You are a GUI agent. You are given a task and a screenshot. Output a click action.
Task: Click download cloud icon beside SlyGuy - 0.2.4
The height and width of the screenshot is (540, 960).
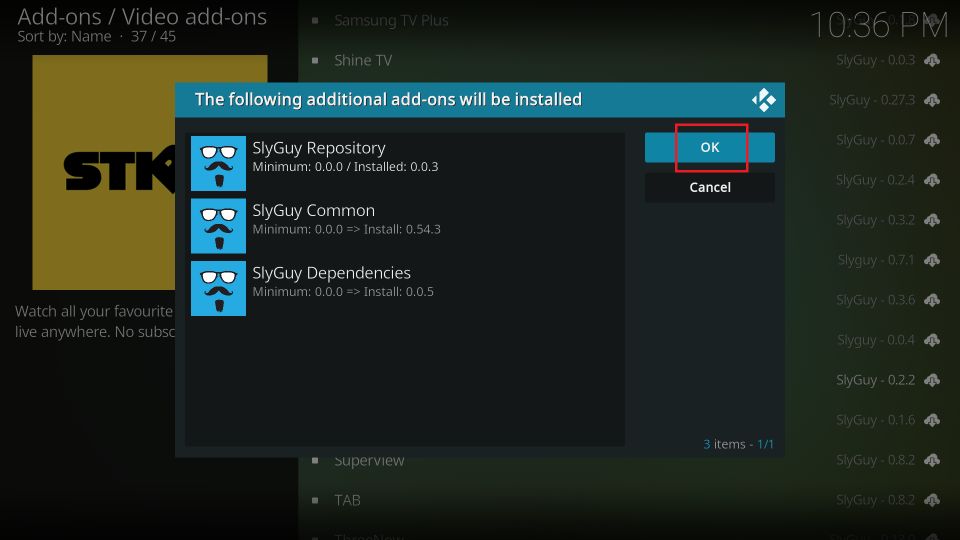932,180
